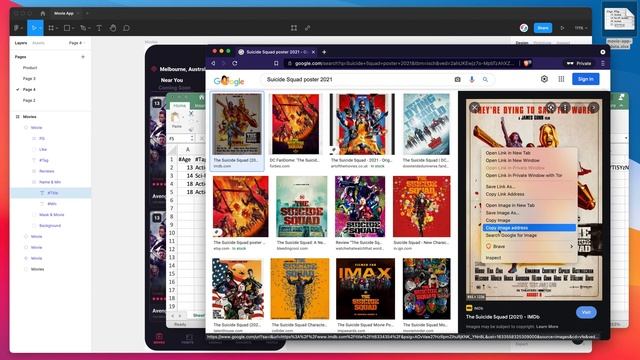Select the Comment tool in Figma
The height and width of the screenshot is (360, 640).
pyautogui.click(x=127, y=28)
